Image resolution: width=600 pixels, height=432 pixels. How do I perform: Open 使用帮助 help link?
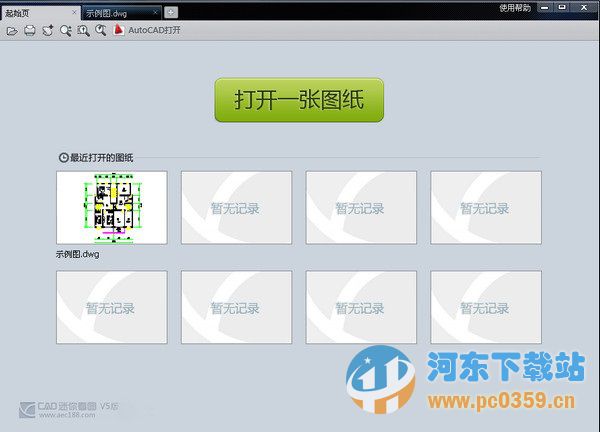point(515,8)
